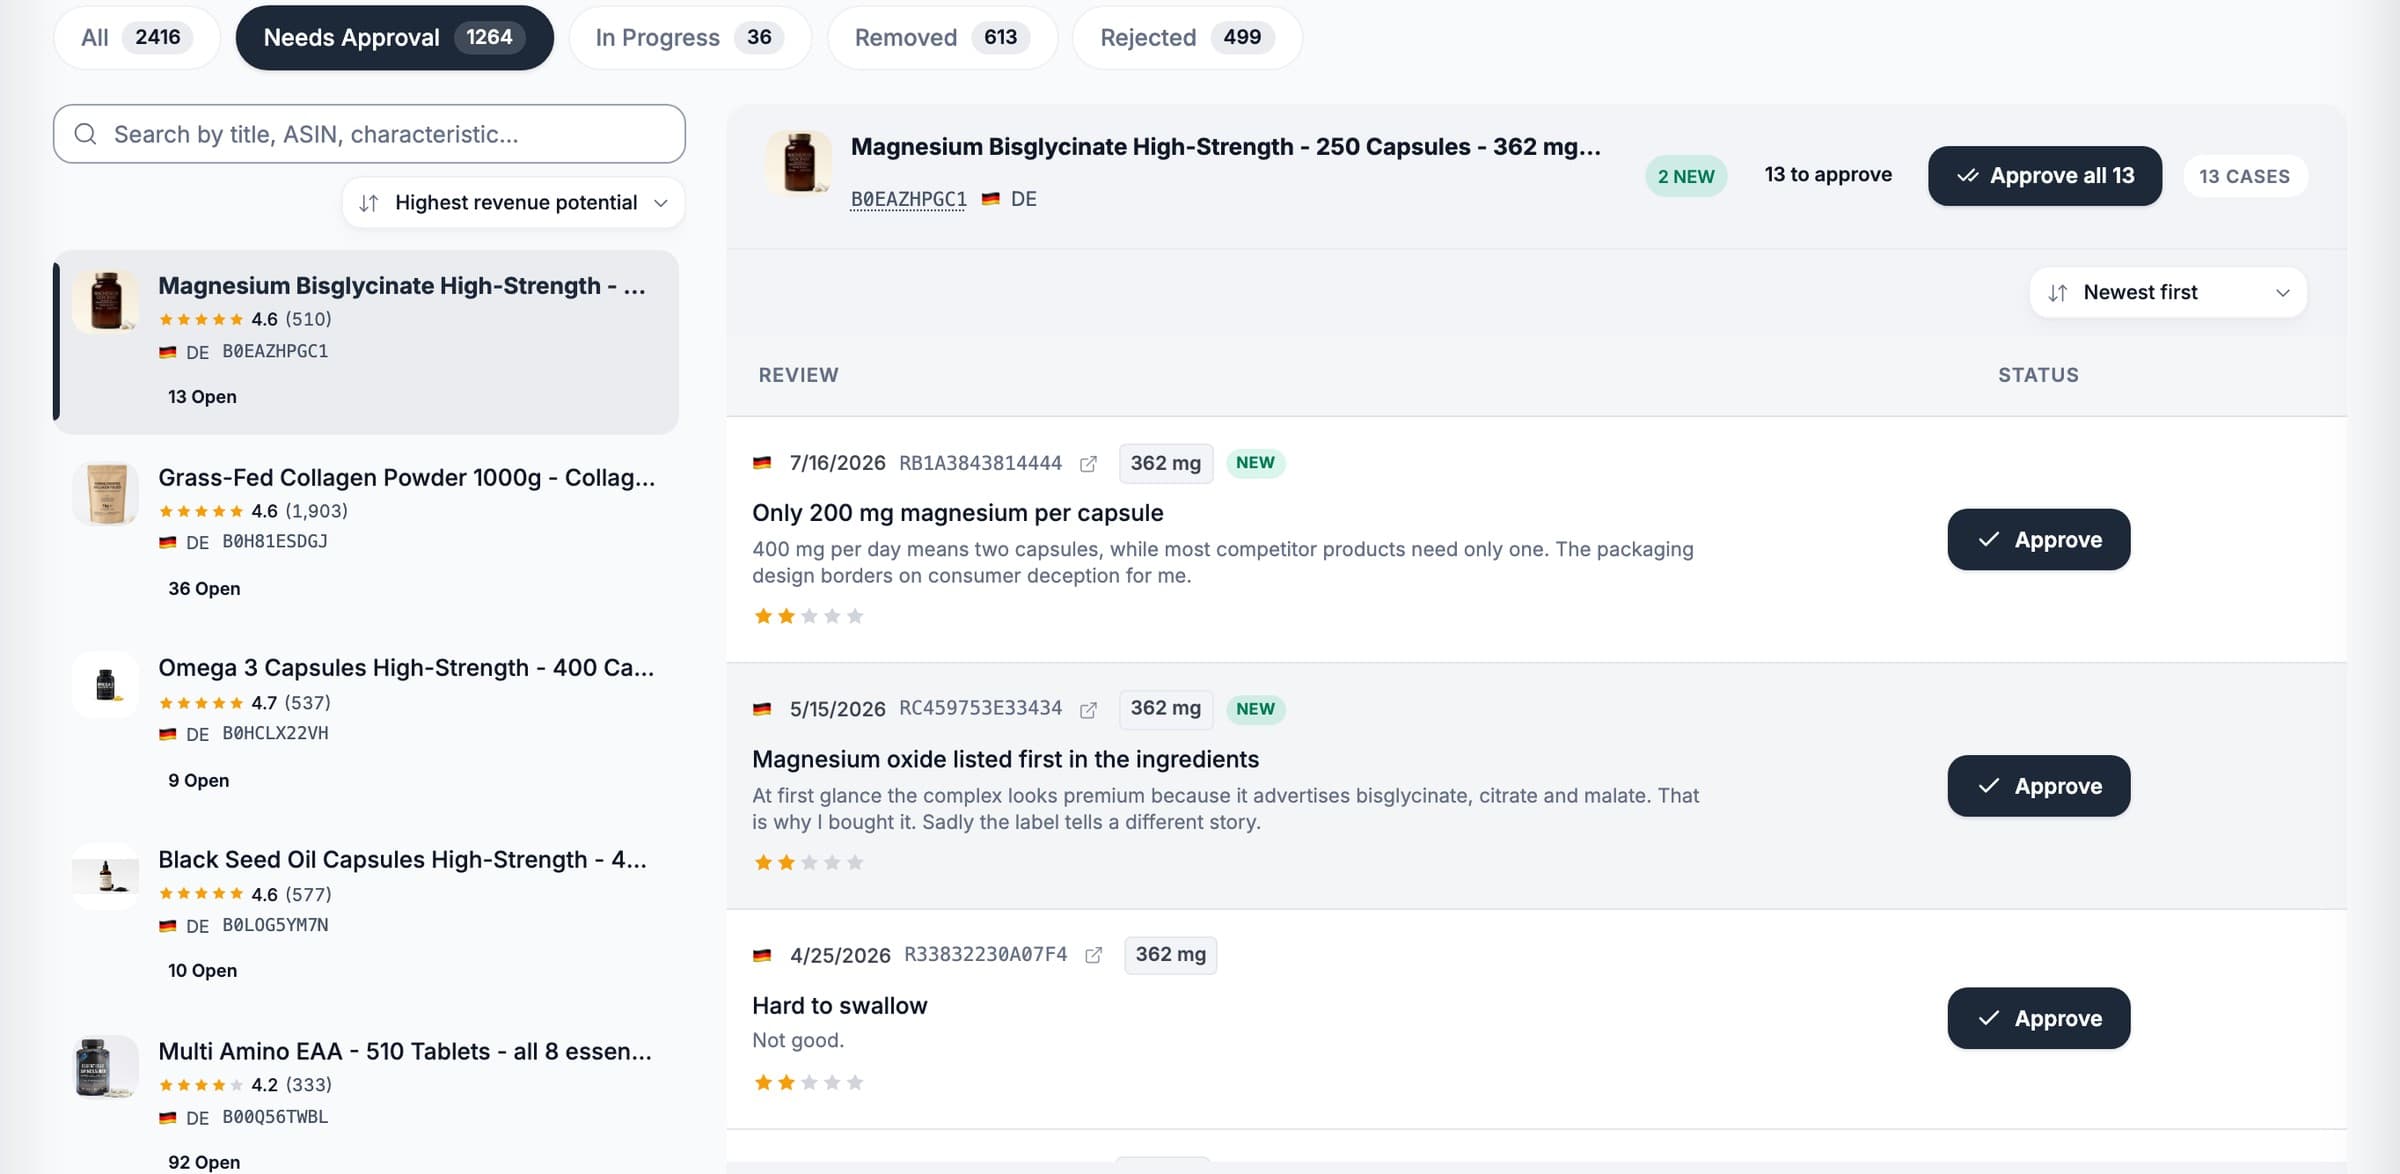Click the search magnifier icon
Viewport: 2400px width, 1174px height.
[x=86, y=134]
